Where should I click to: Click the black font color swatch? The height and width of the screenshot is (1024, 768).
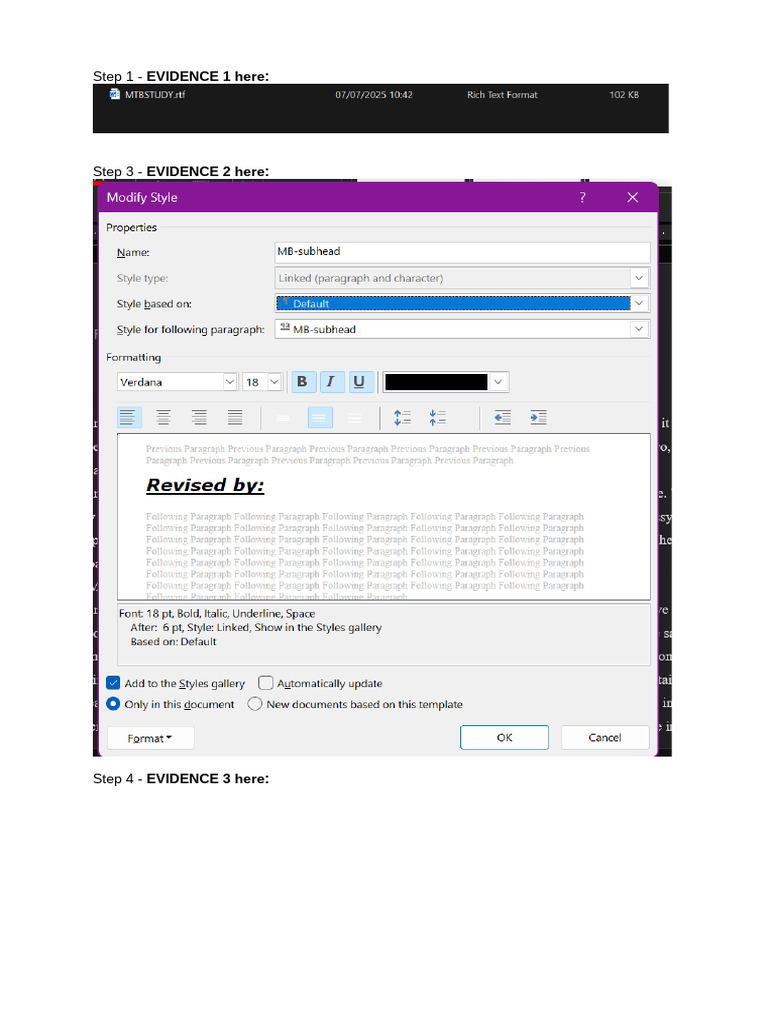tap(436, 382)
